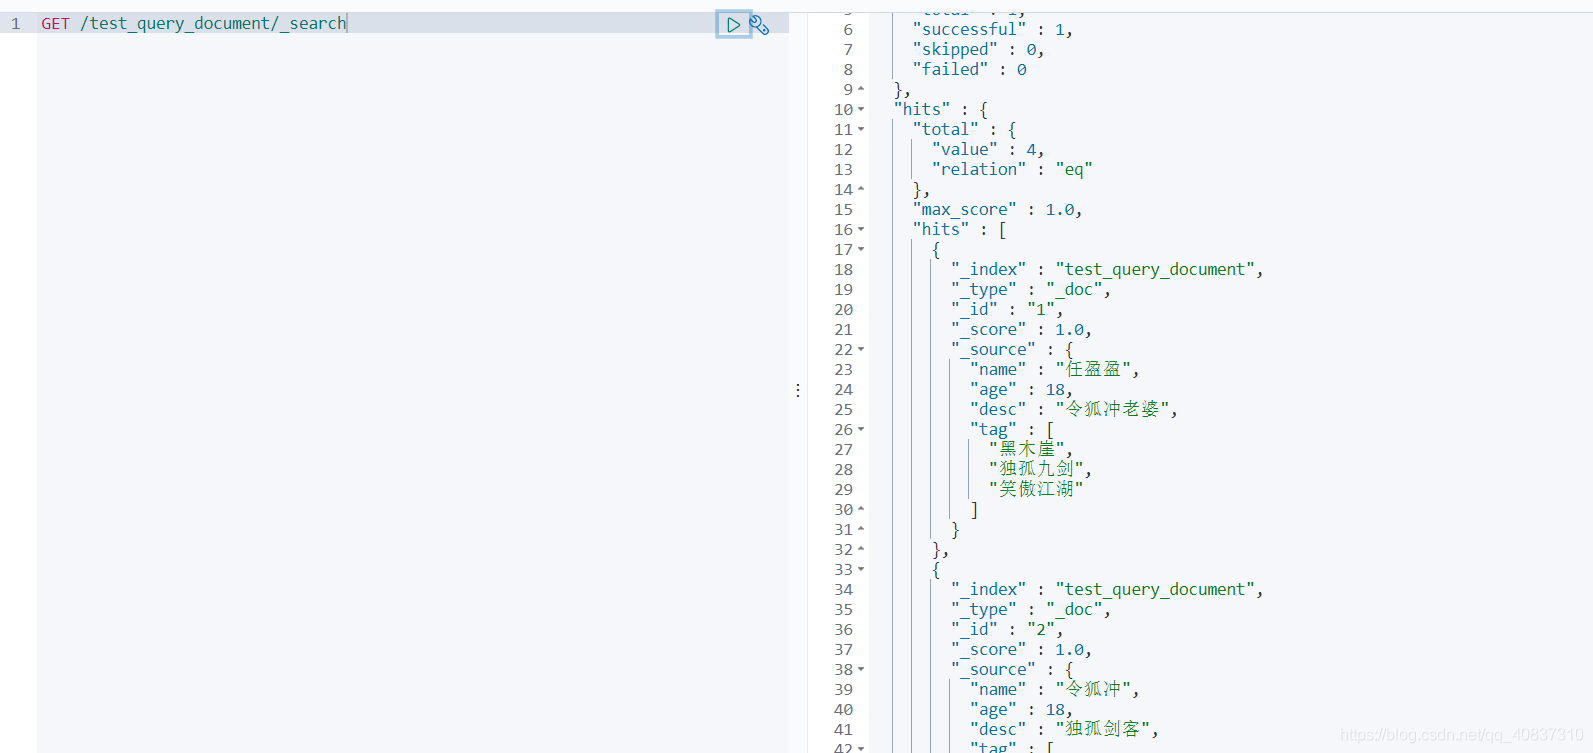Screen dimensions: 1593x753
Task: Click the tag value "黑木崖"
Action: click(1030, 450)
